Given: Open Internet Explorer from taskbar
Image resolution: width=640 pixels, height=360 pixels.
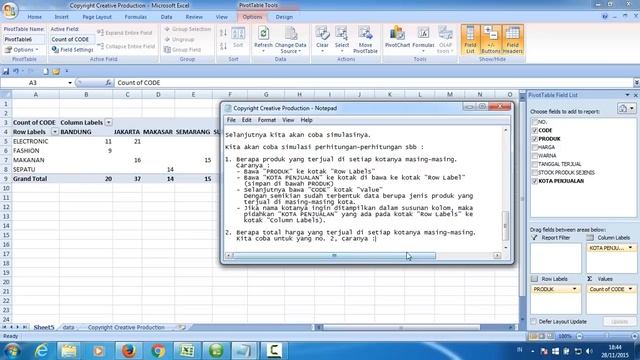Looking at the screenshot, I should [x=41, y=351].
